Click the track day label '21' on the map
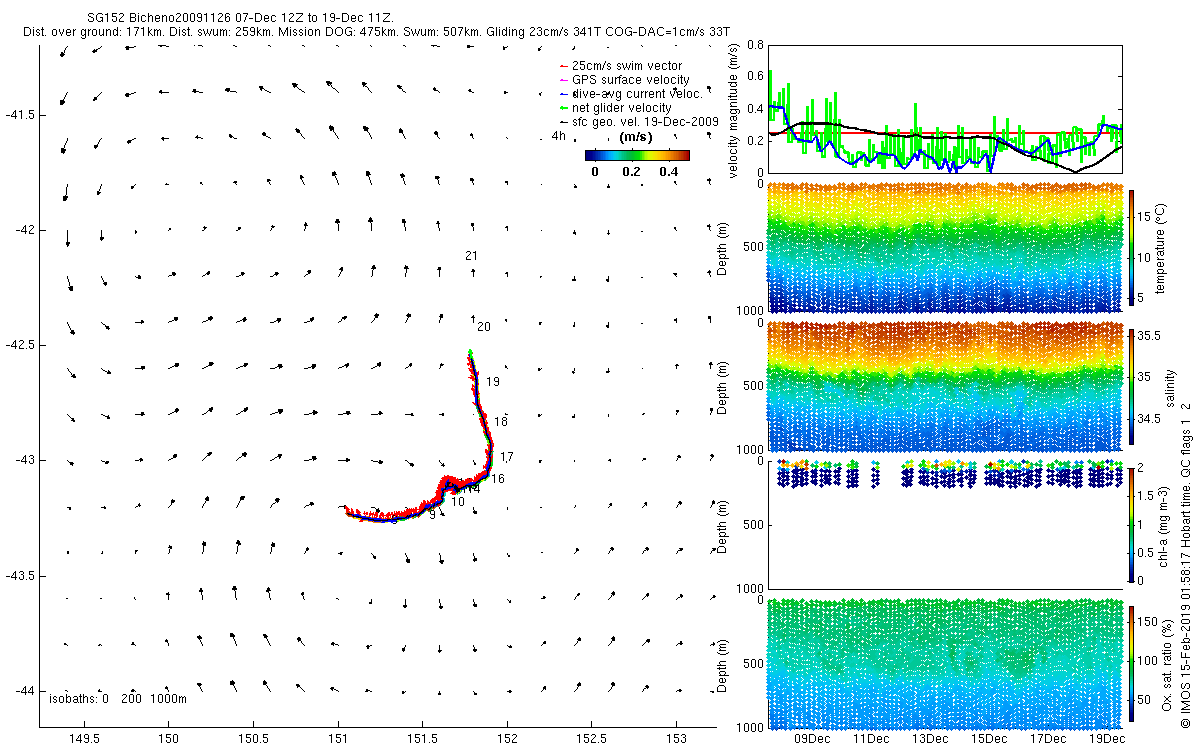Image resolution: width=1200 pixels, height=750 pixels. click(x=471, y=256)
